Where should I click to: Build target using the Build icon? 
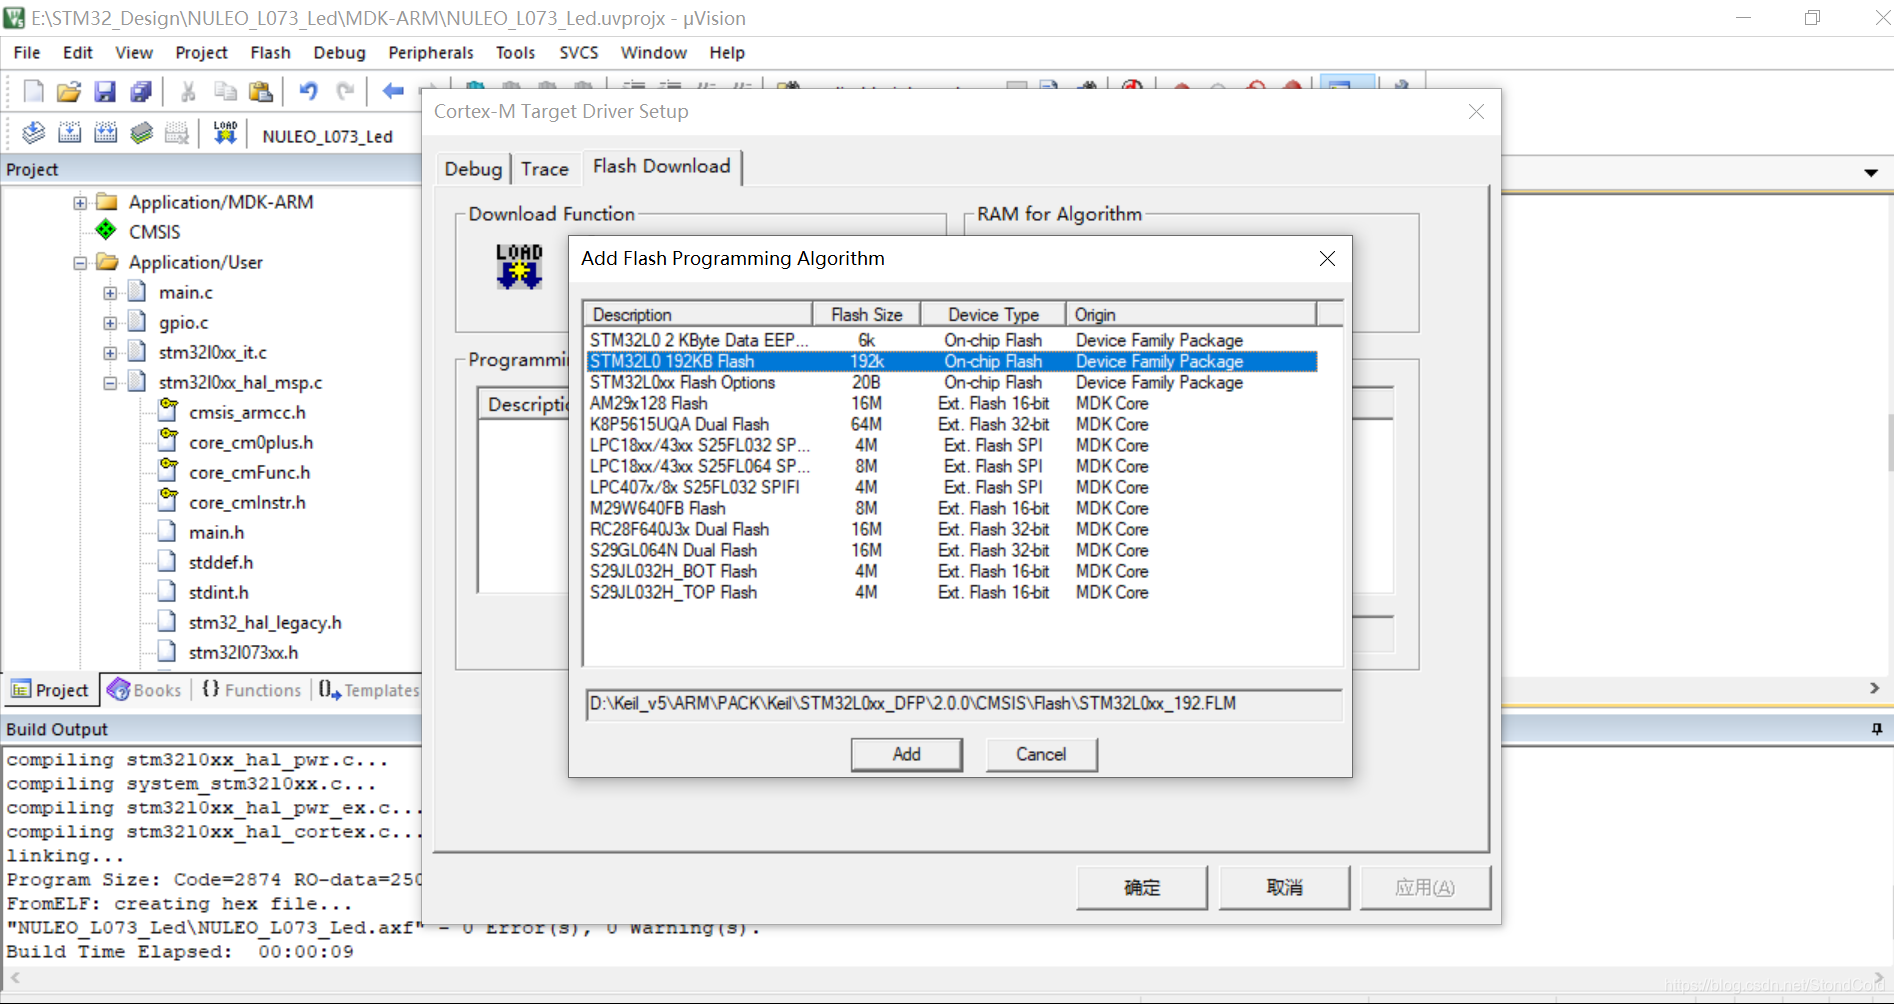point(70,133)
